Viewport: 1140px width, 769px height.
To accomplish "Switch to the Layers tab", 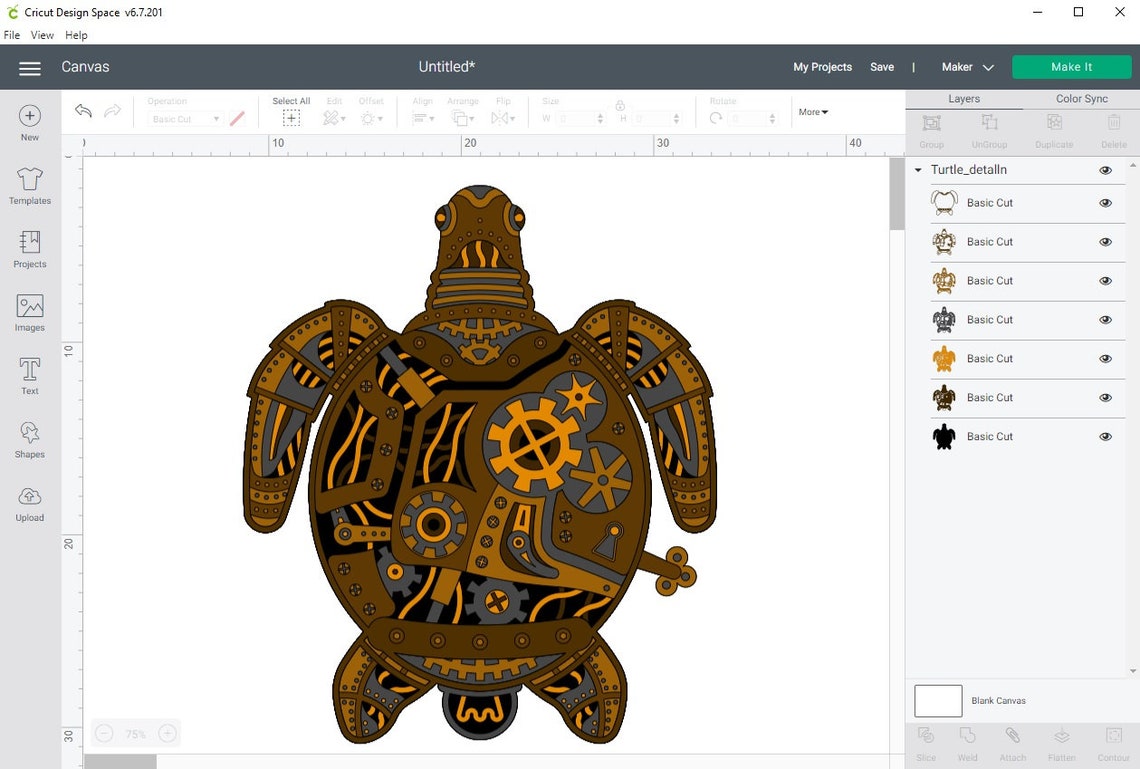I will coord(964,99).
